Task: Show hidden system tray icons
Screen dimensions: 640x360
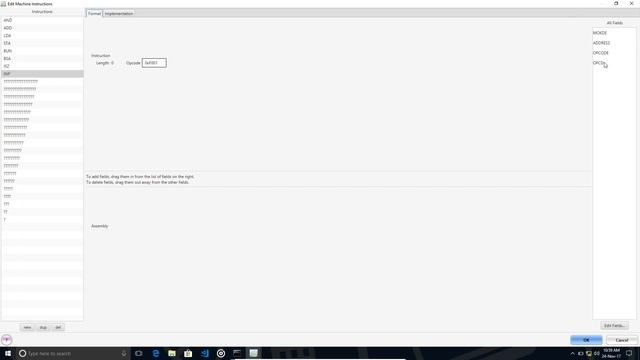Action: (x=572, y=353)
